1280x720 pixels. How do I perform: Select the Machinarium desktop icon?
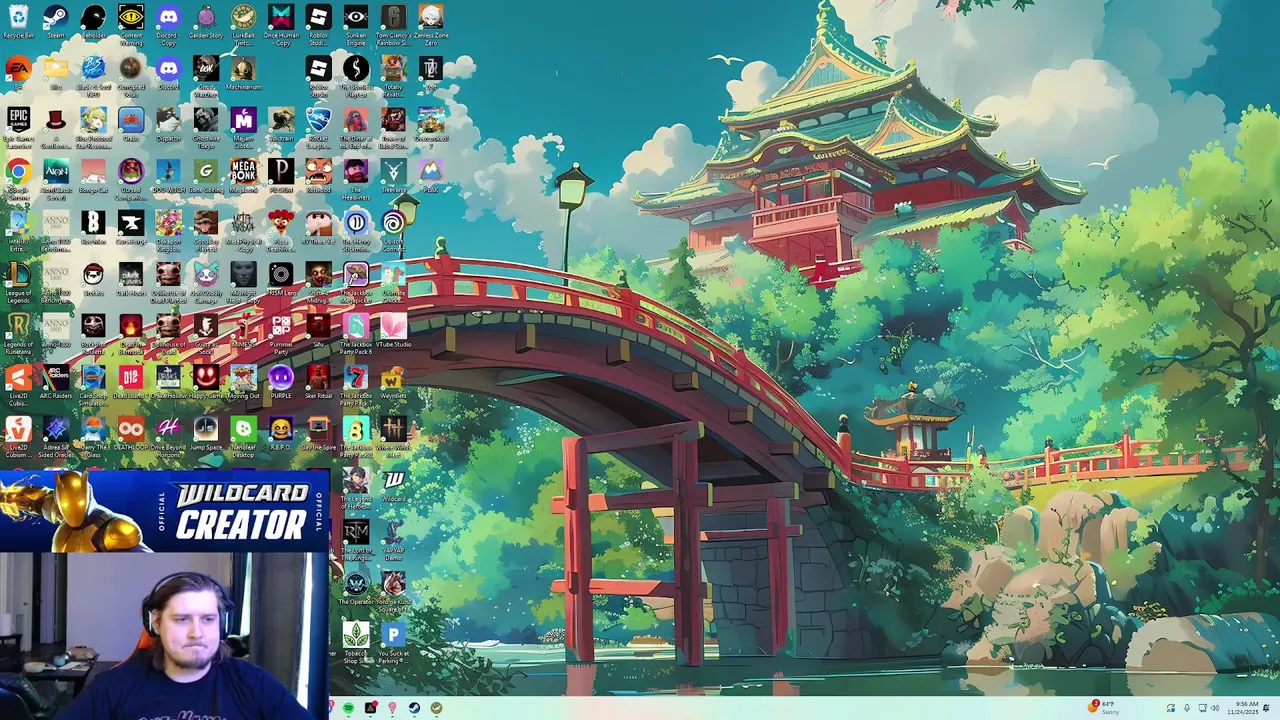(243, 73)
